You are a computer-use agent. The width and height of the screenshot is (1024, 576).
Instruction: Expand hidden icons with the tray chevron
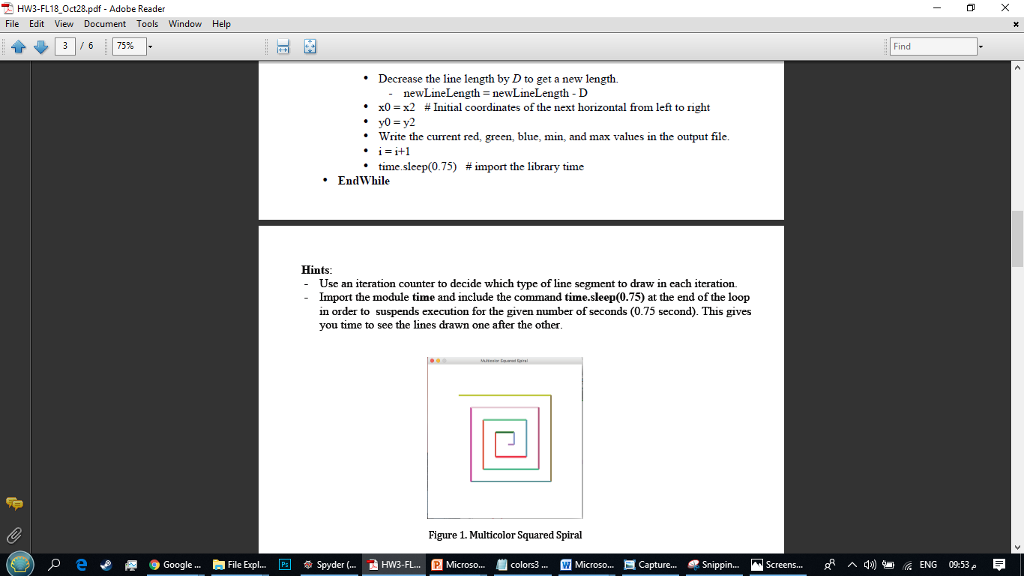pos(854,564)
